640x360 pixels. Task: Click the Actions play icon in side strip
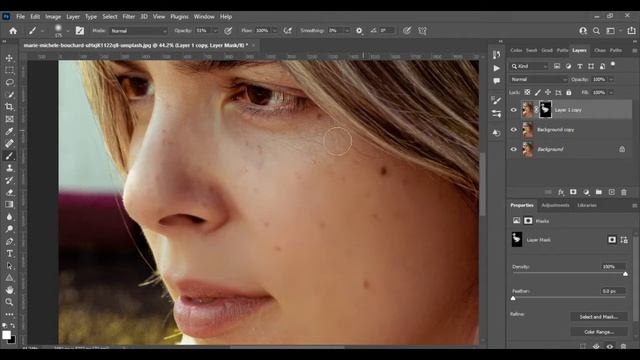click(x=496, y=68)
